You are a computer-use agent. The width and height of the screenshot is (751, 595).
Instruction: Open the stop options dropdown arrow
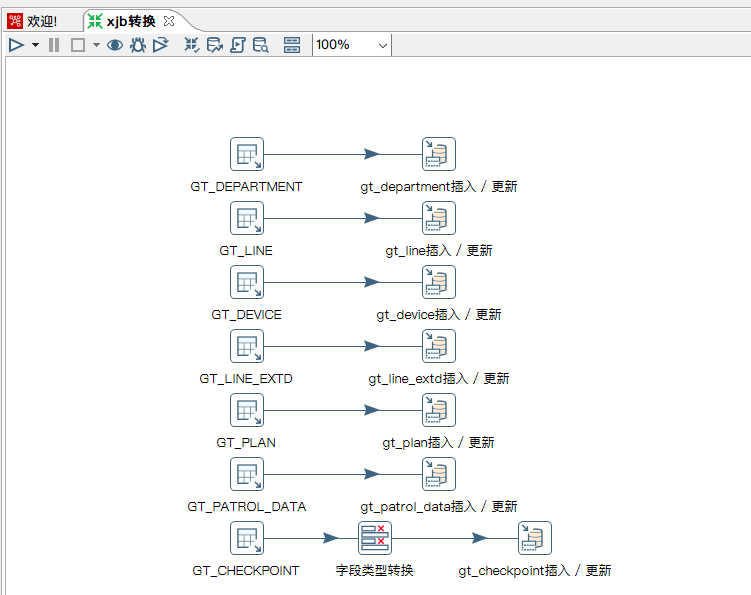tap(96, 45)
